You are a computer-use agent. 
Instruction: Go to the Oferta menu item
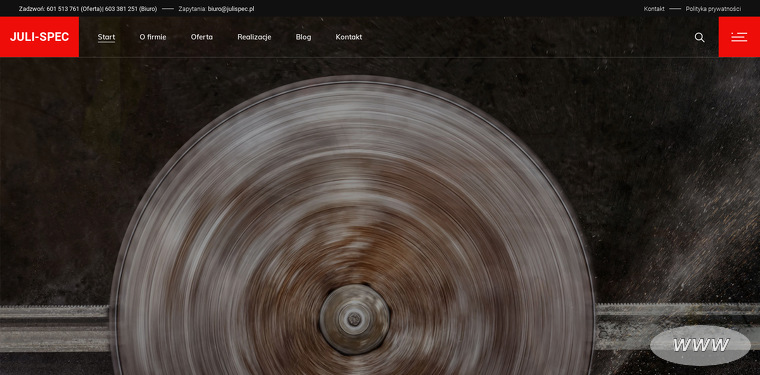coord(202,37)
